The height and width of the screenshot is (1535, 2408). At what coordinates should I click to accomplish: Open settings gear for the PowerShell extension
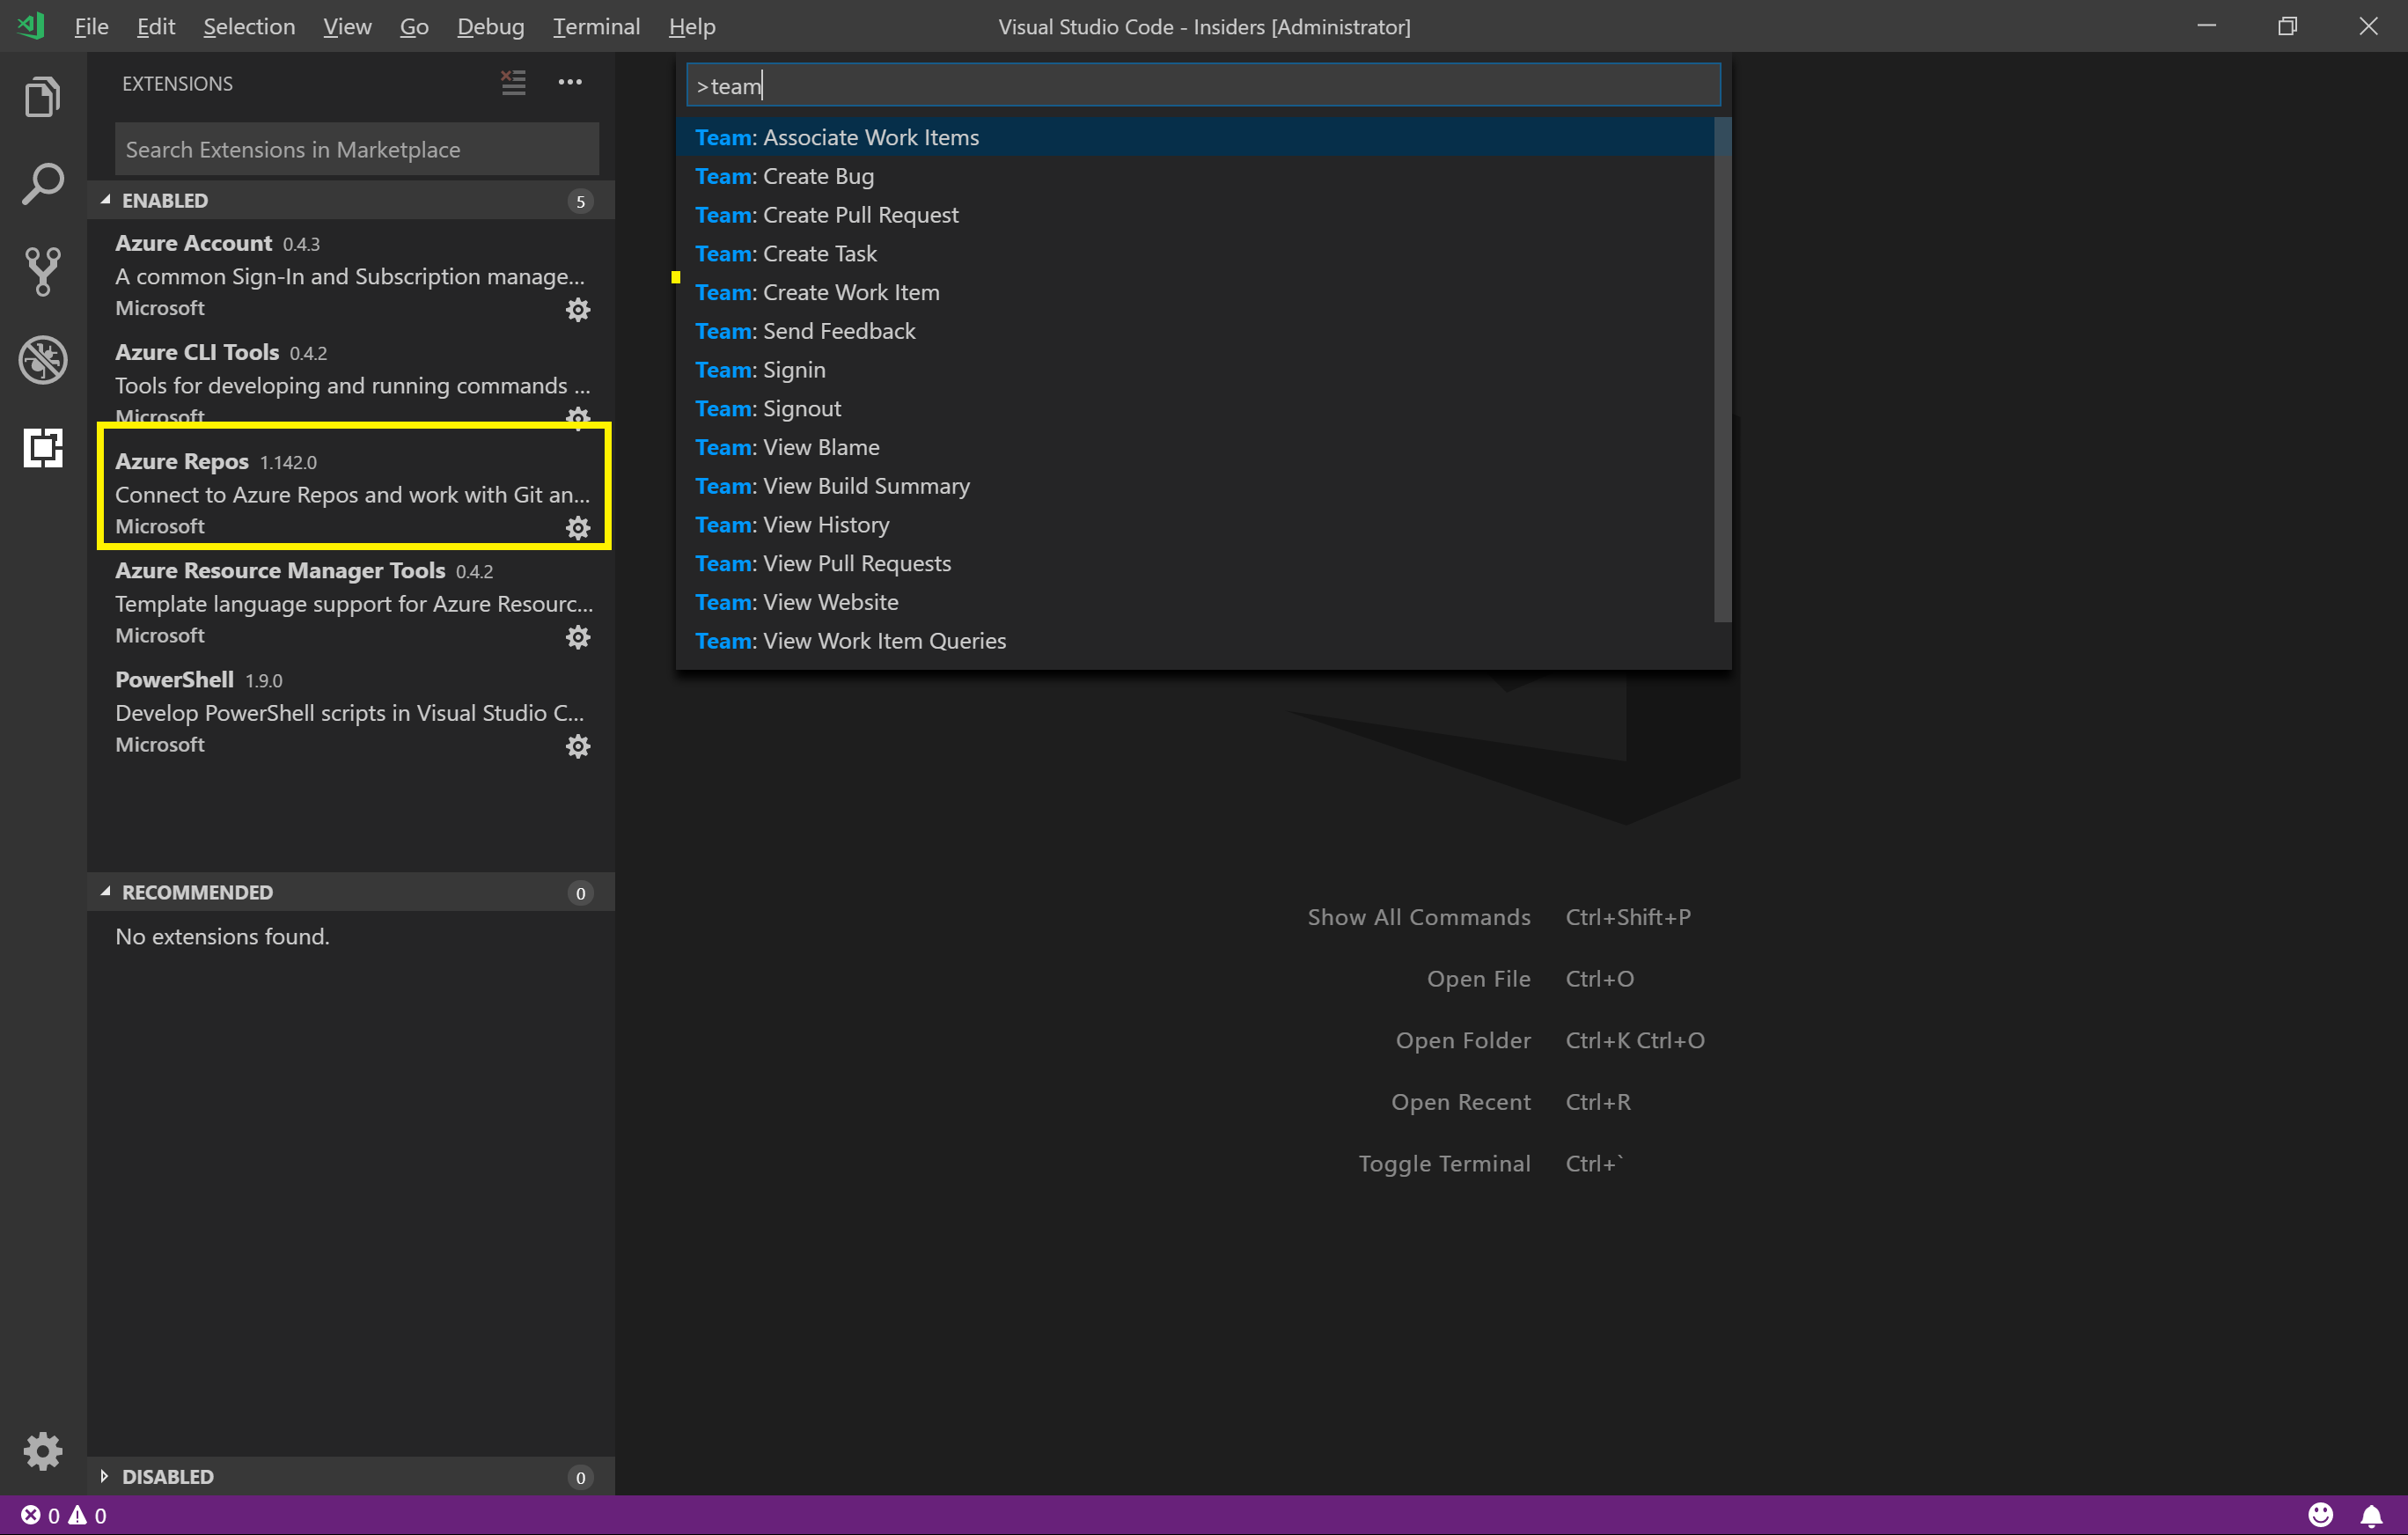tap(578, 746)
